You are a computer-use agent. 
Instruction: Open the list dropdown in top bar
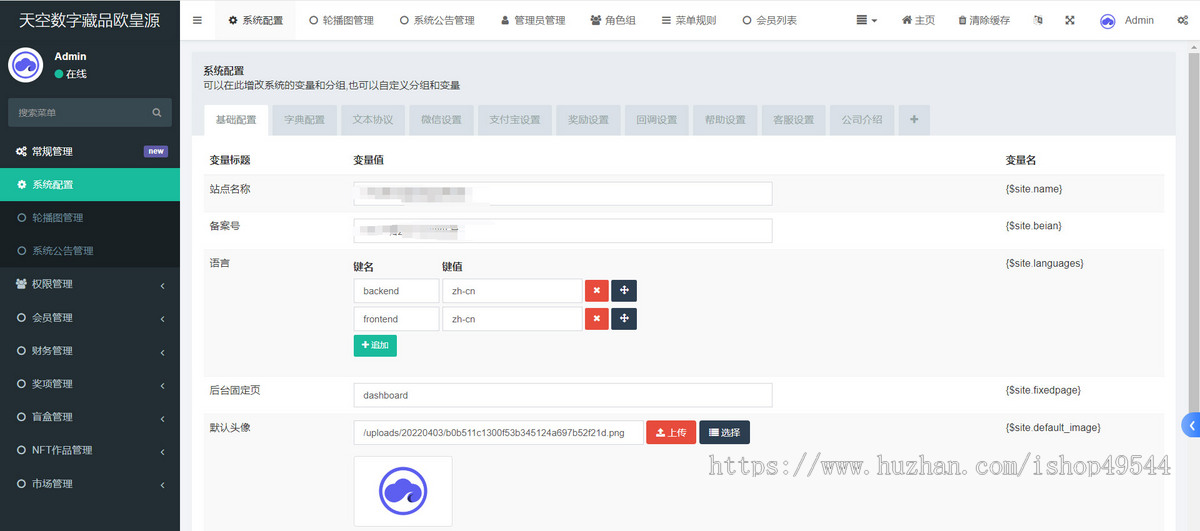867,20
